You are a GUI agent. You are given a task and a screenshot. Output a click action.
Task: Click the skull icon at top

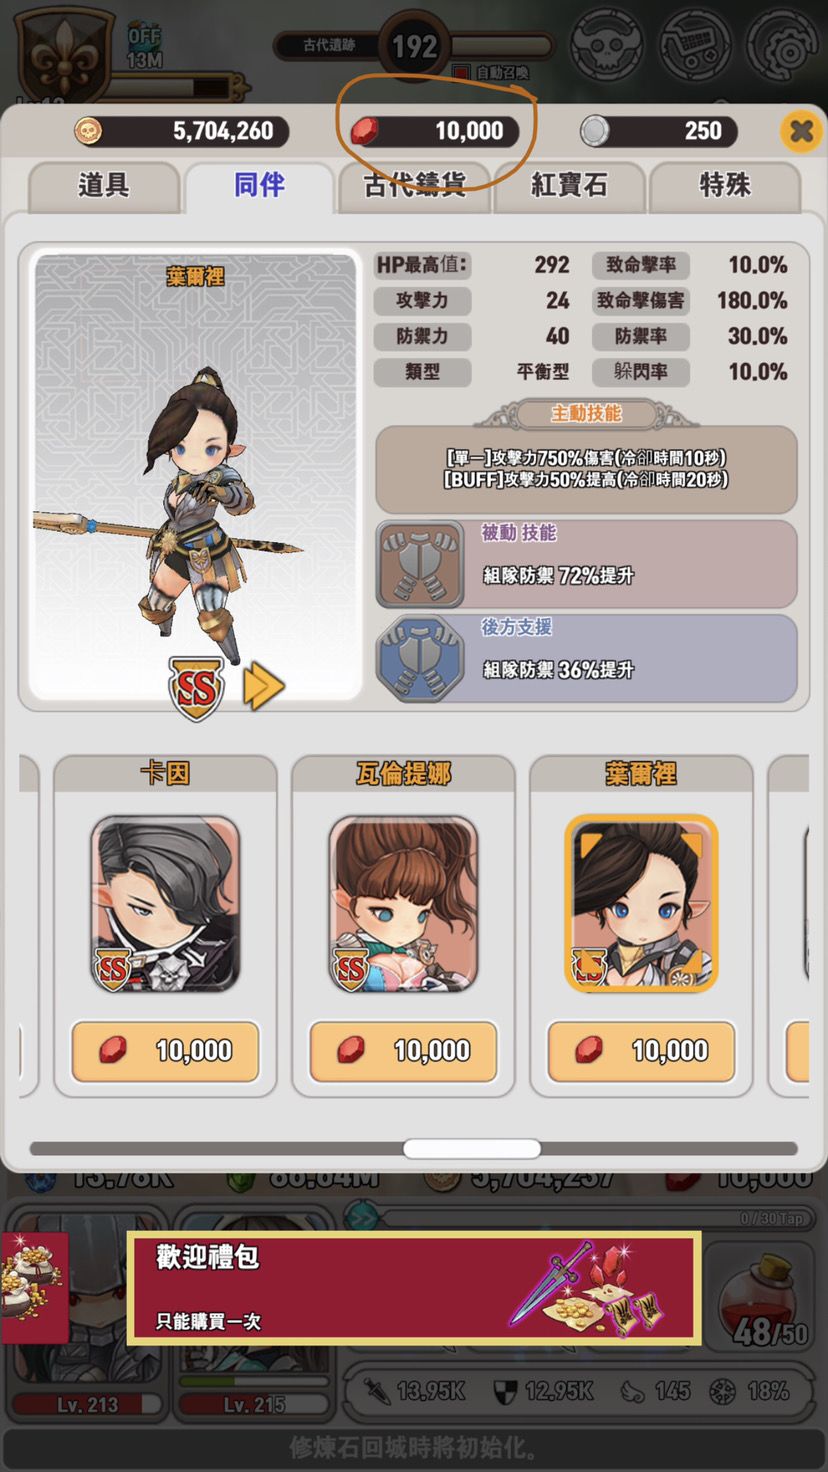tap(607, 43)
